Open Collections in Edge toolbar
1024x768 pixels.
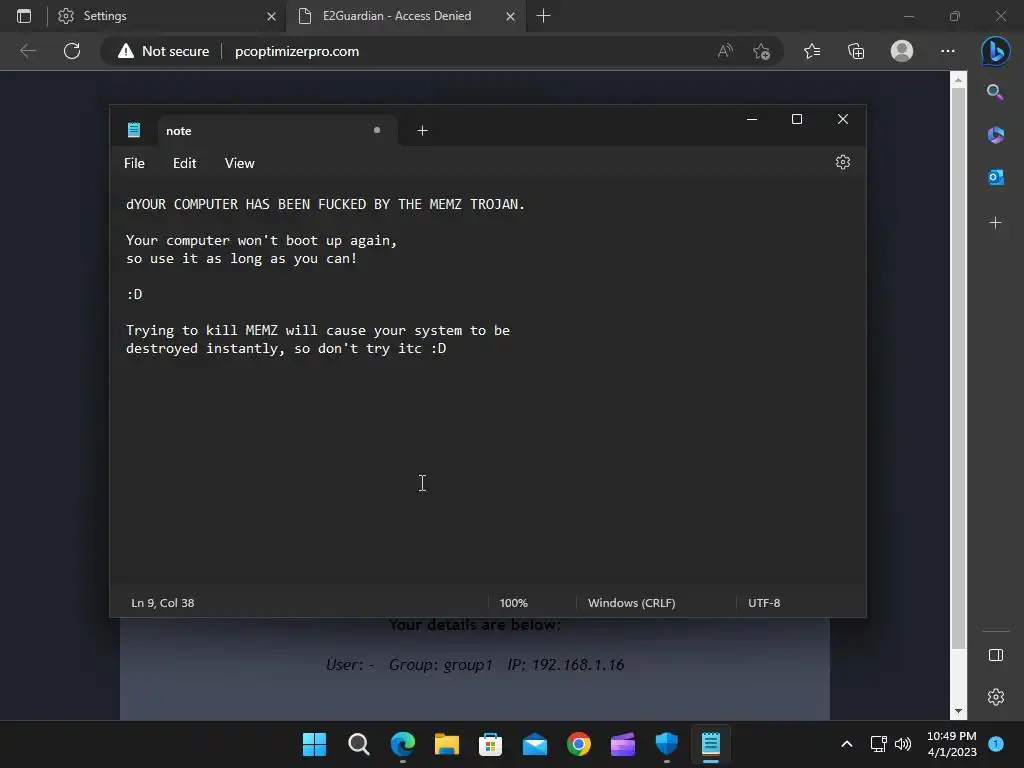pos(856,51)
